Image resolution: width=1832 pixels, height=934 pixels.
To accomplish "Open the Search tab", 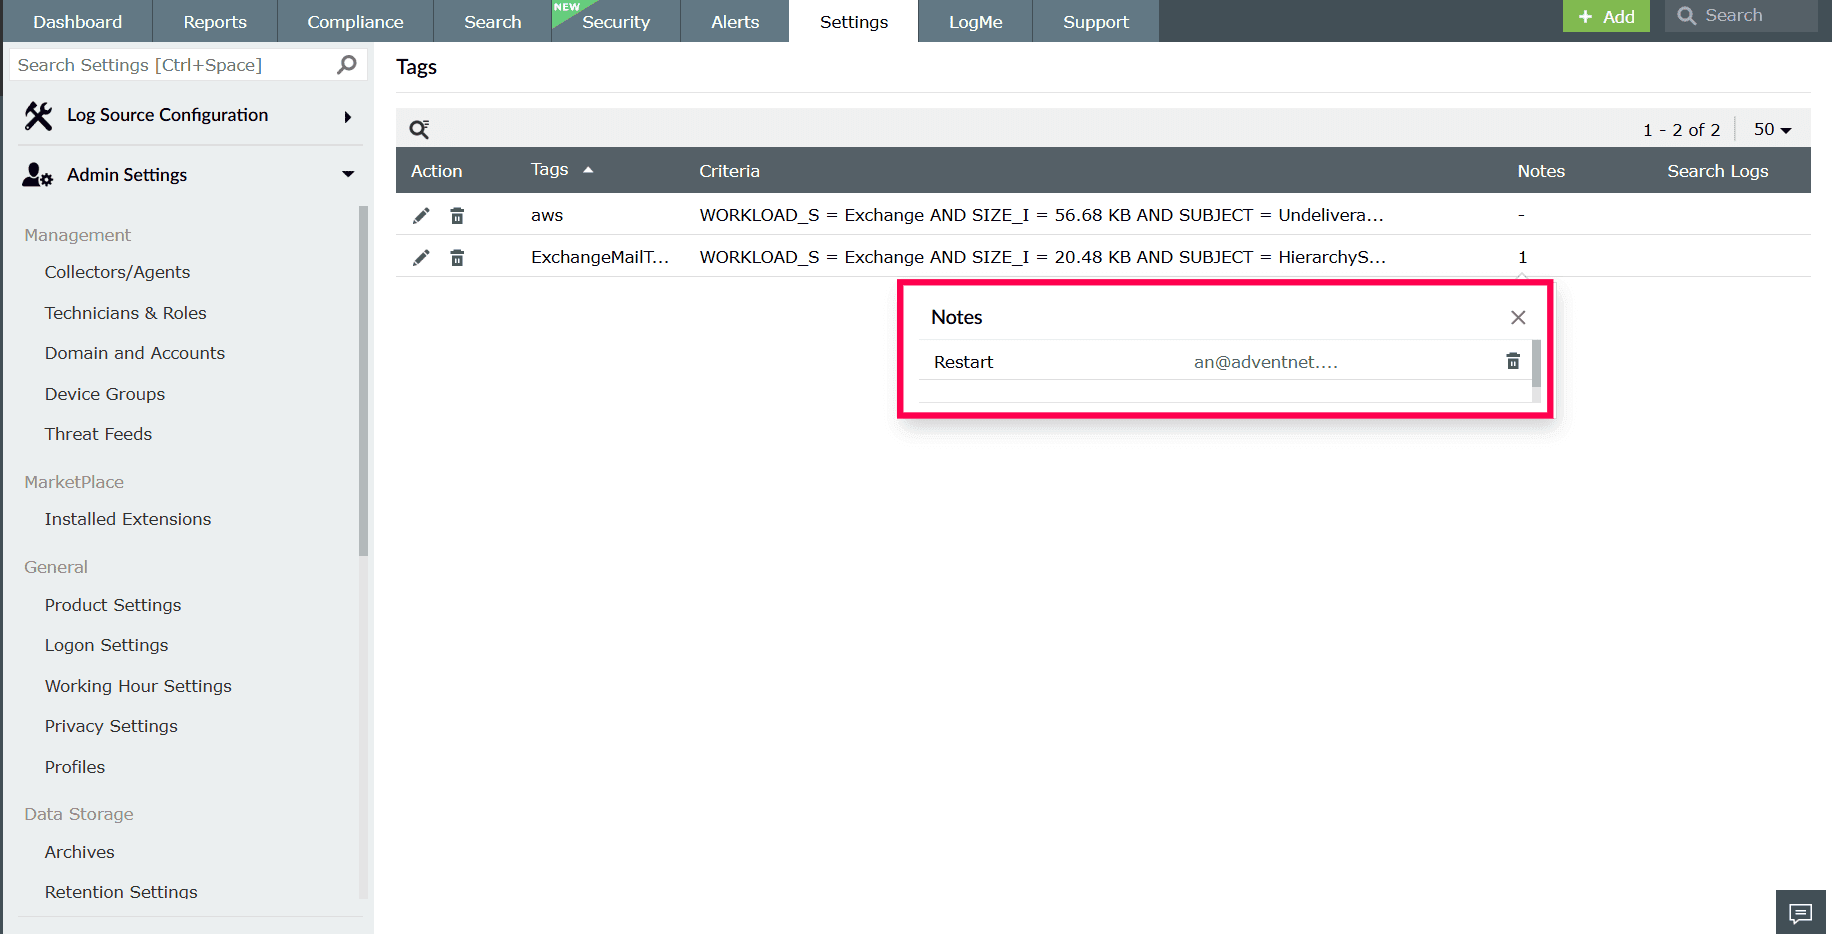I will tap(493, 21).
